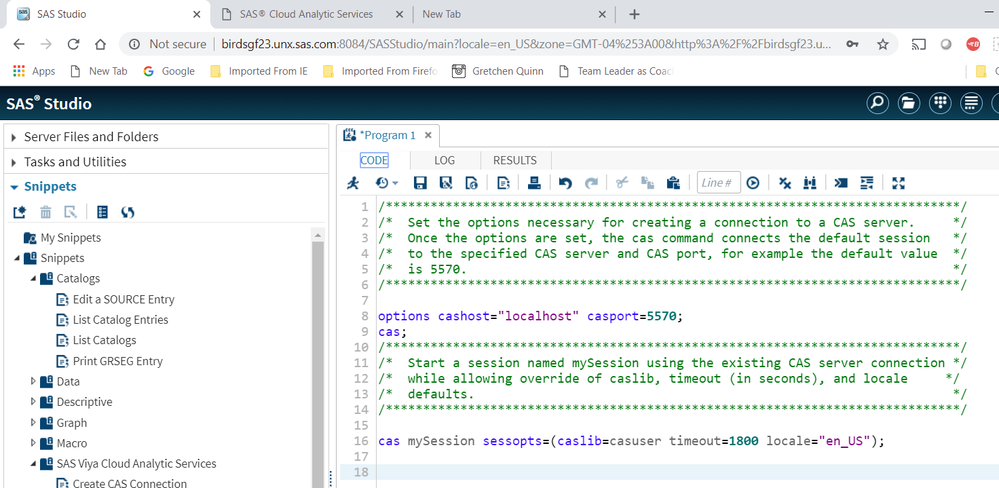Maximize the editor view icon

pyautogui.click(x=898, y=183)
